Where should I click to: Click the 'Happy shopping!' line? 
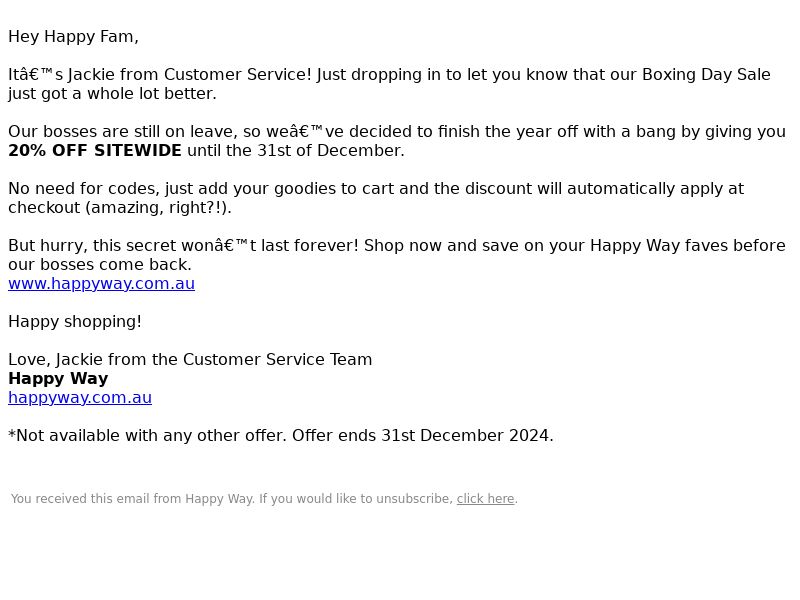coord(75,321)
